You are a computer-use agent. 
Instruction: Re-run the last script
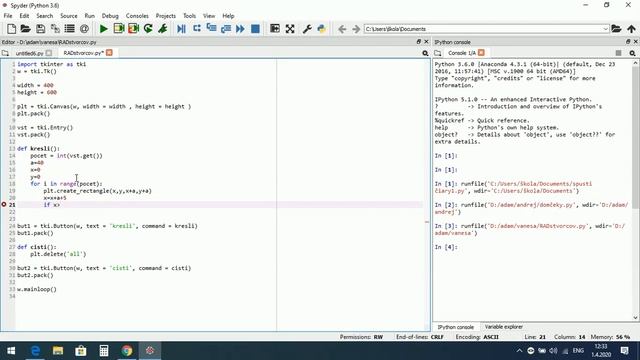pos(148,29)
